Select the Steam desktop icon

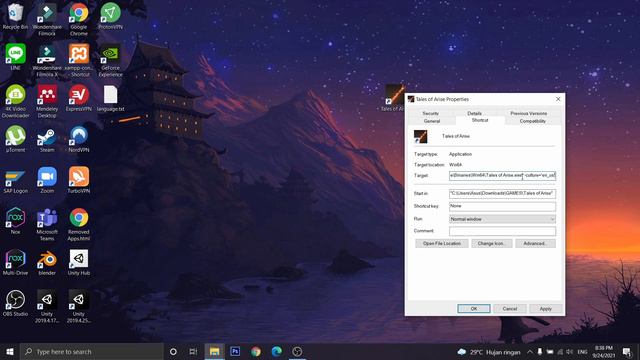(x=47, y=139)
